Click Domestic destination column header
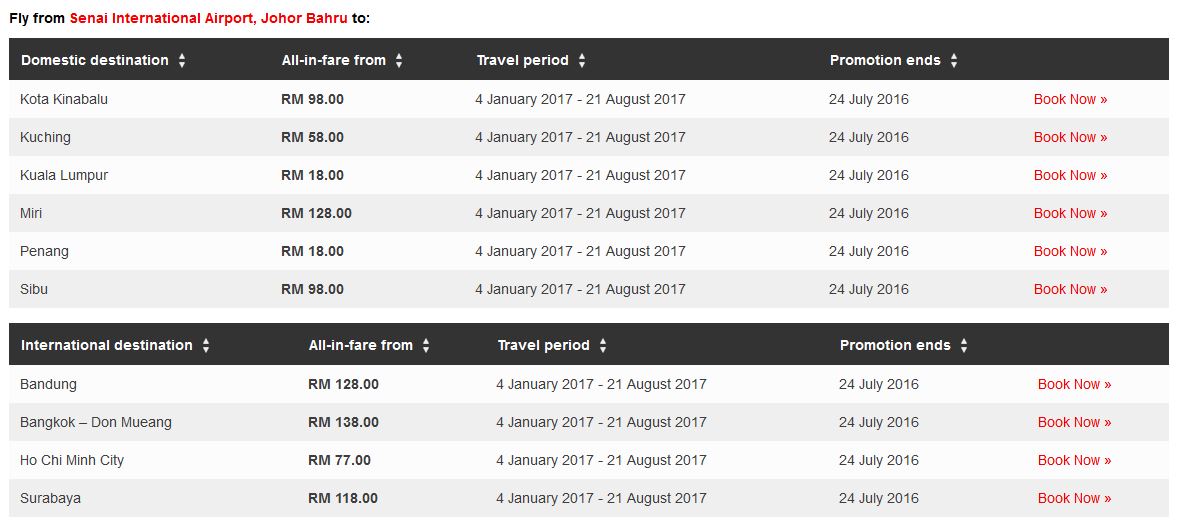1181x525 pixels. click(x=95, y=60)
